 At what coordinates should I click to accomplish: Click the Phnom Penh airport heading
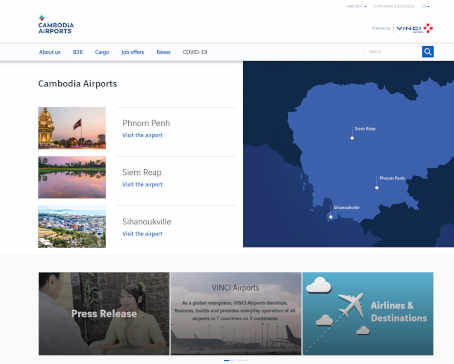pos(146,123)
